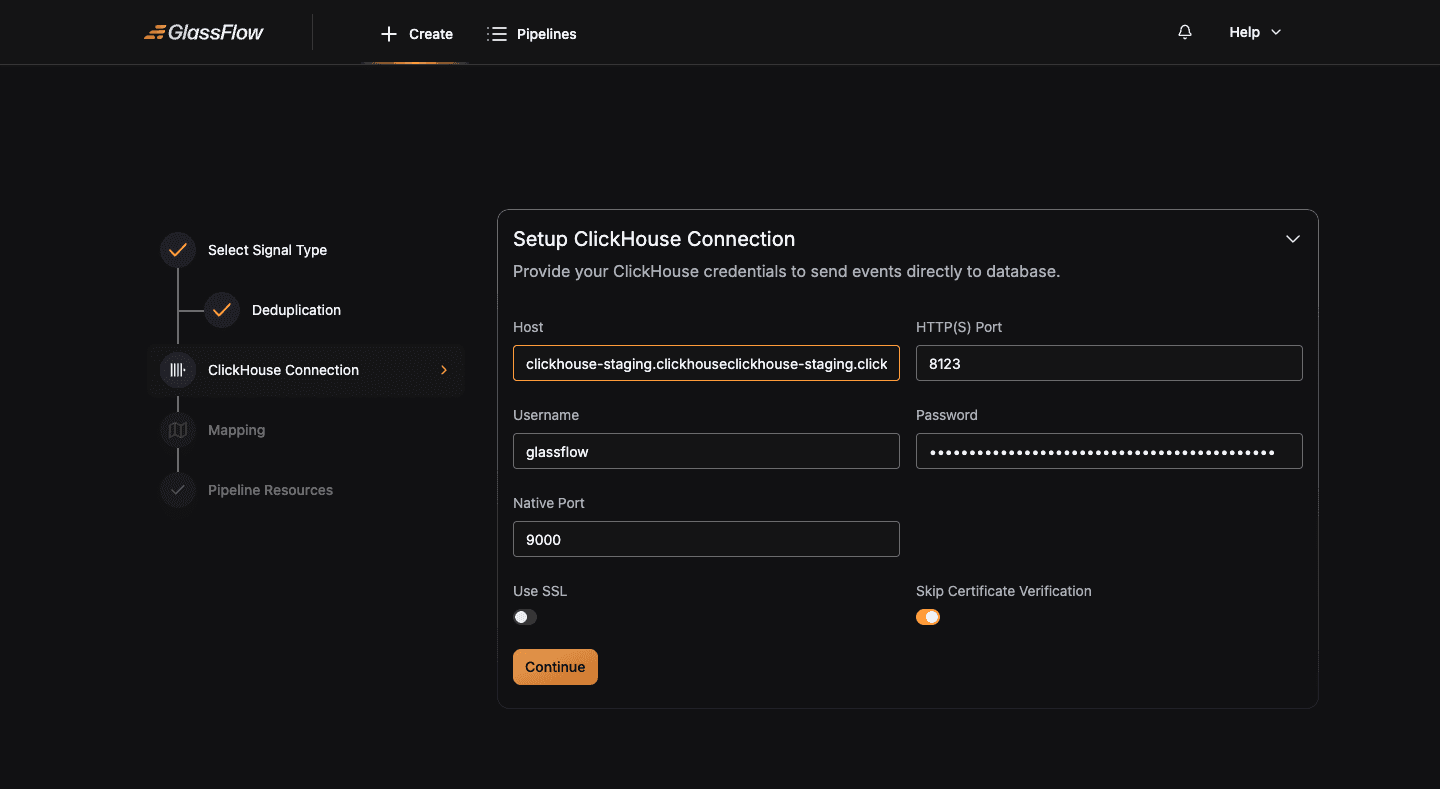1440x789 pixels.
Task: Click the Pipeline Resources step icon
Action: click(178, 490)
